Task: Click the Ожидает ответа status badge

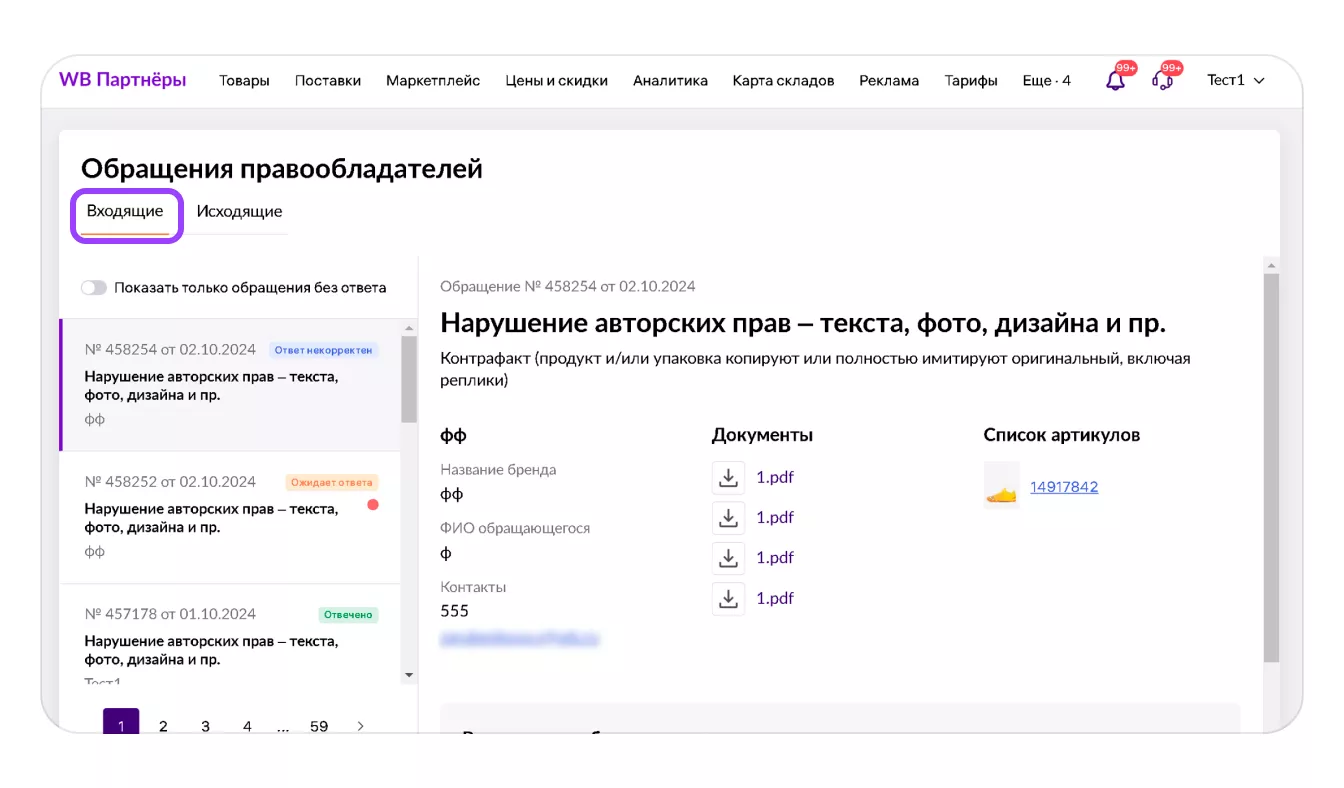Action: [332, 482]
